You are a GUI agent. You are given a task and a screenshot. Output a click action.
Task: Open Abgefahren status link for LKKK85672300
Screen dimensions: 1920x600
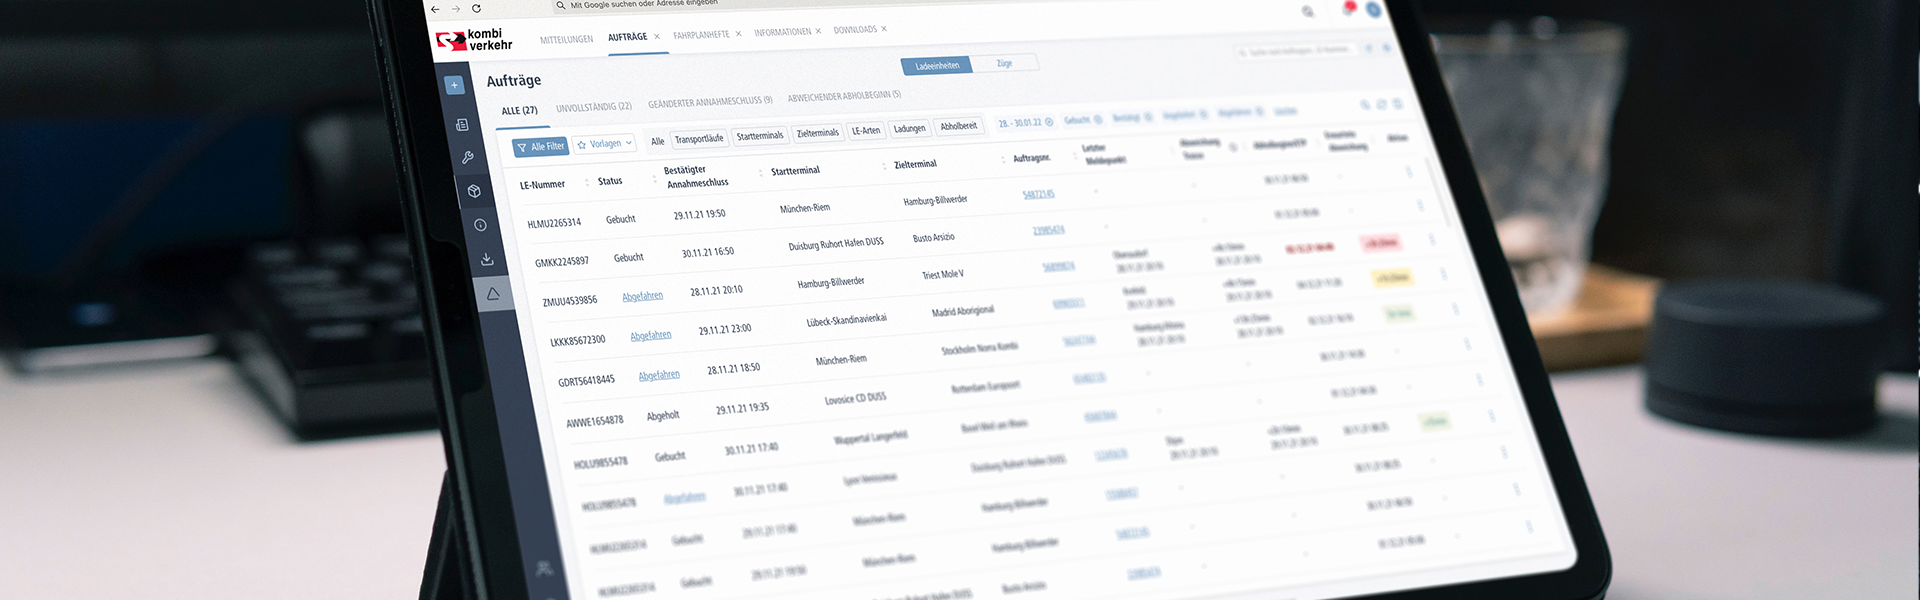650,335
